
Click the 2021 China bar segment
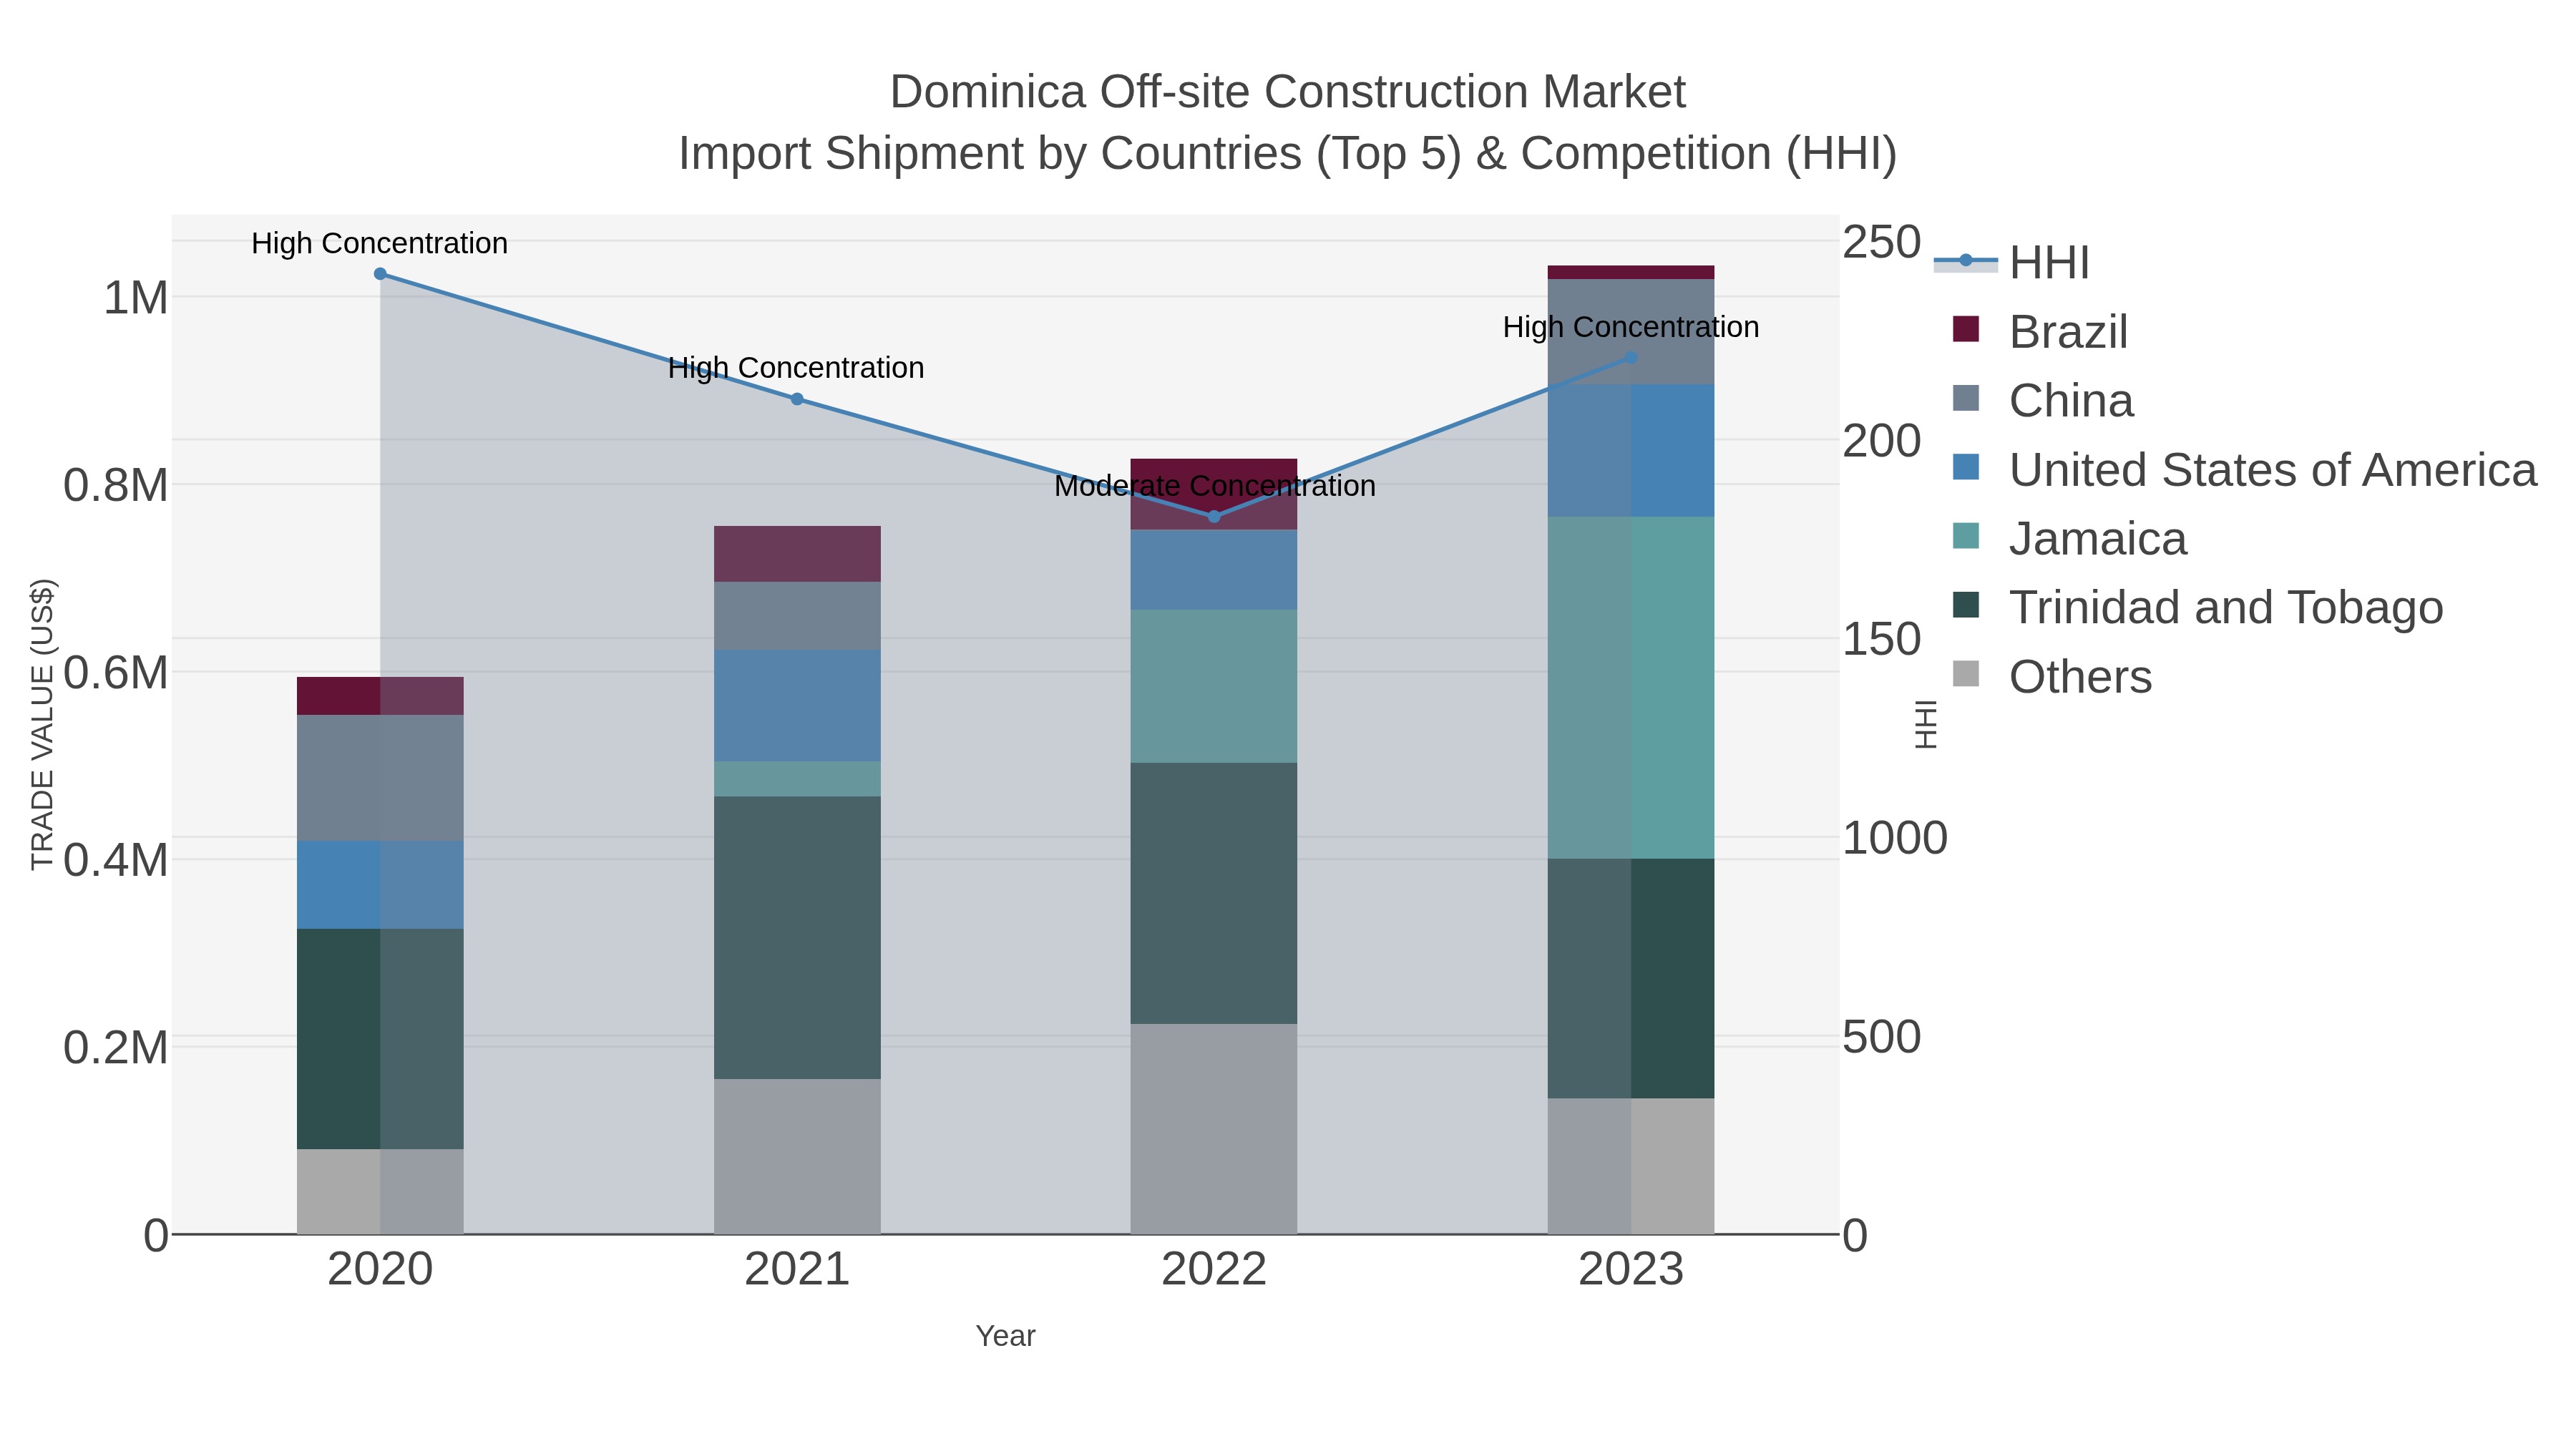tap(797, 616)
